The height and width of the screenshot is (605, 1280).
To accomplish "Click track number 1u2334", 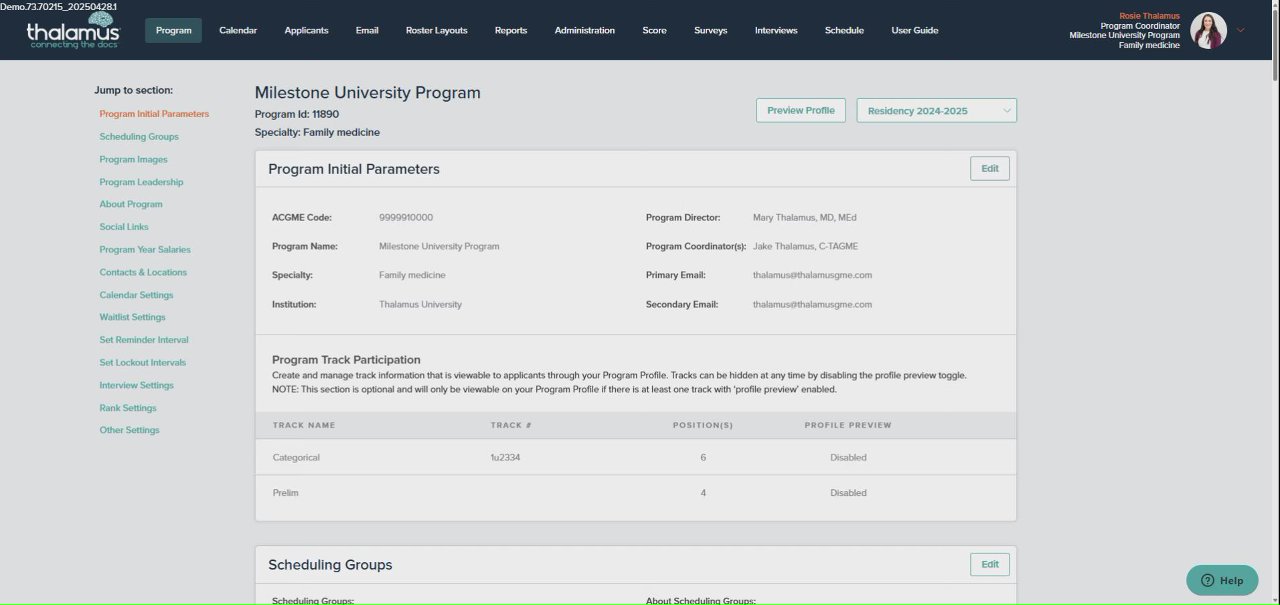I will pyautogui.click(x=505, y=457).
